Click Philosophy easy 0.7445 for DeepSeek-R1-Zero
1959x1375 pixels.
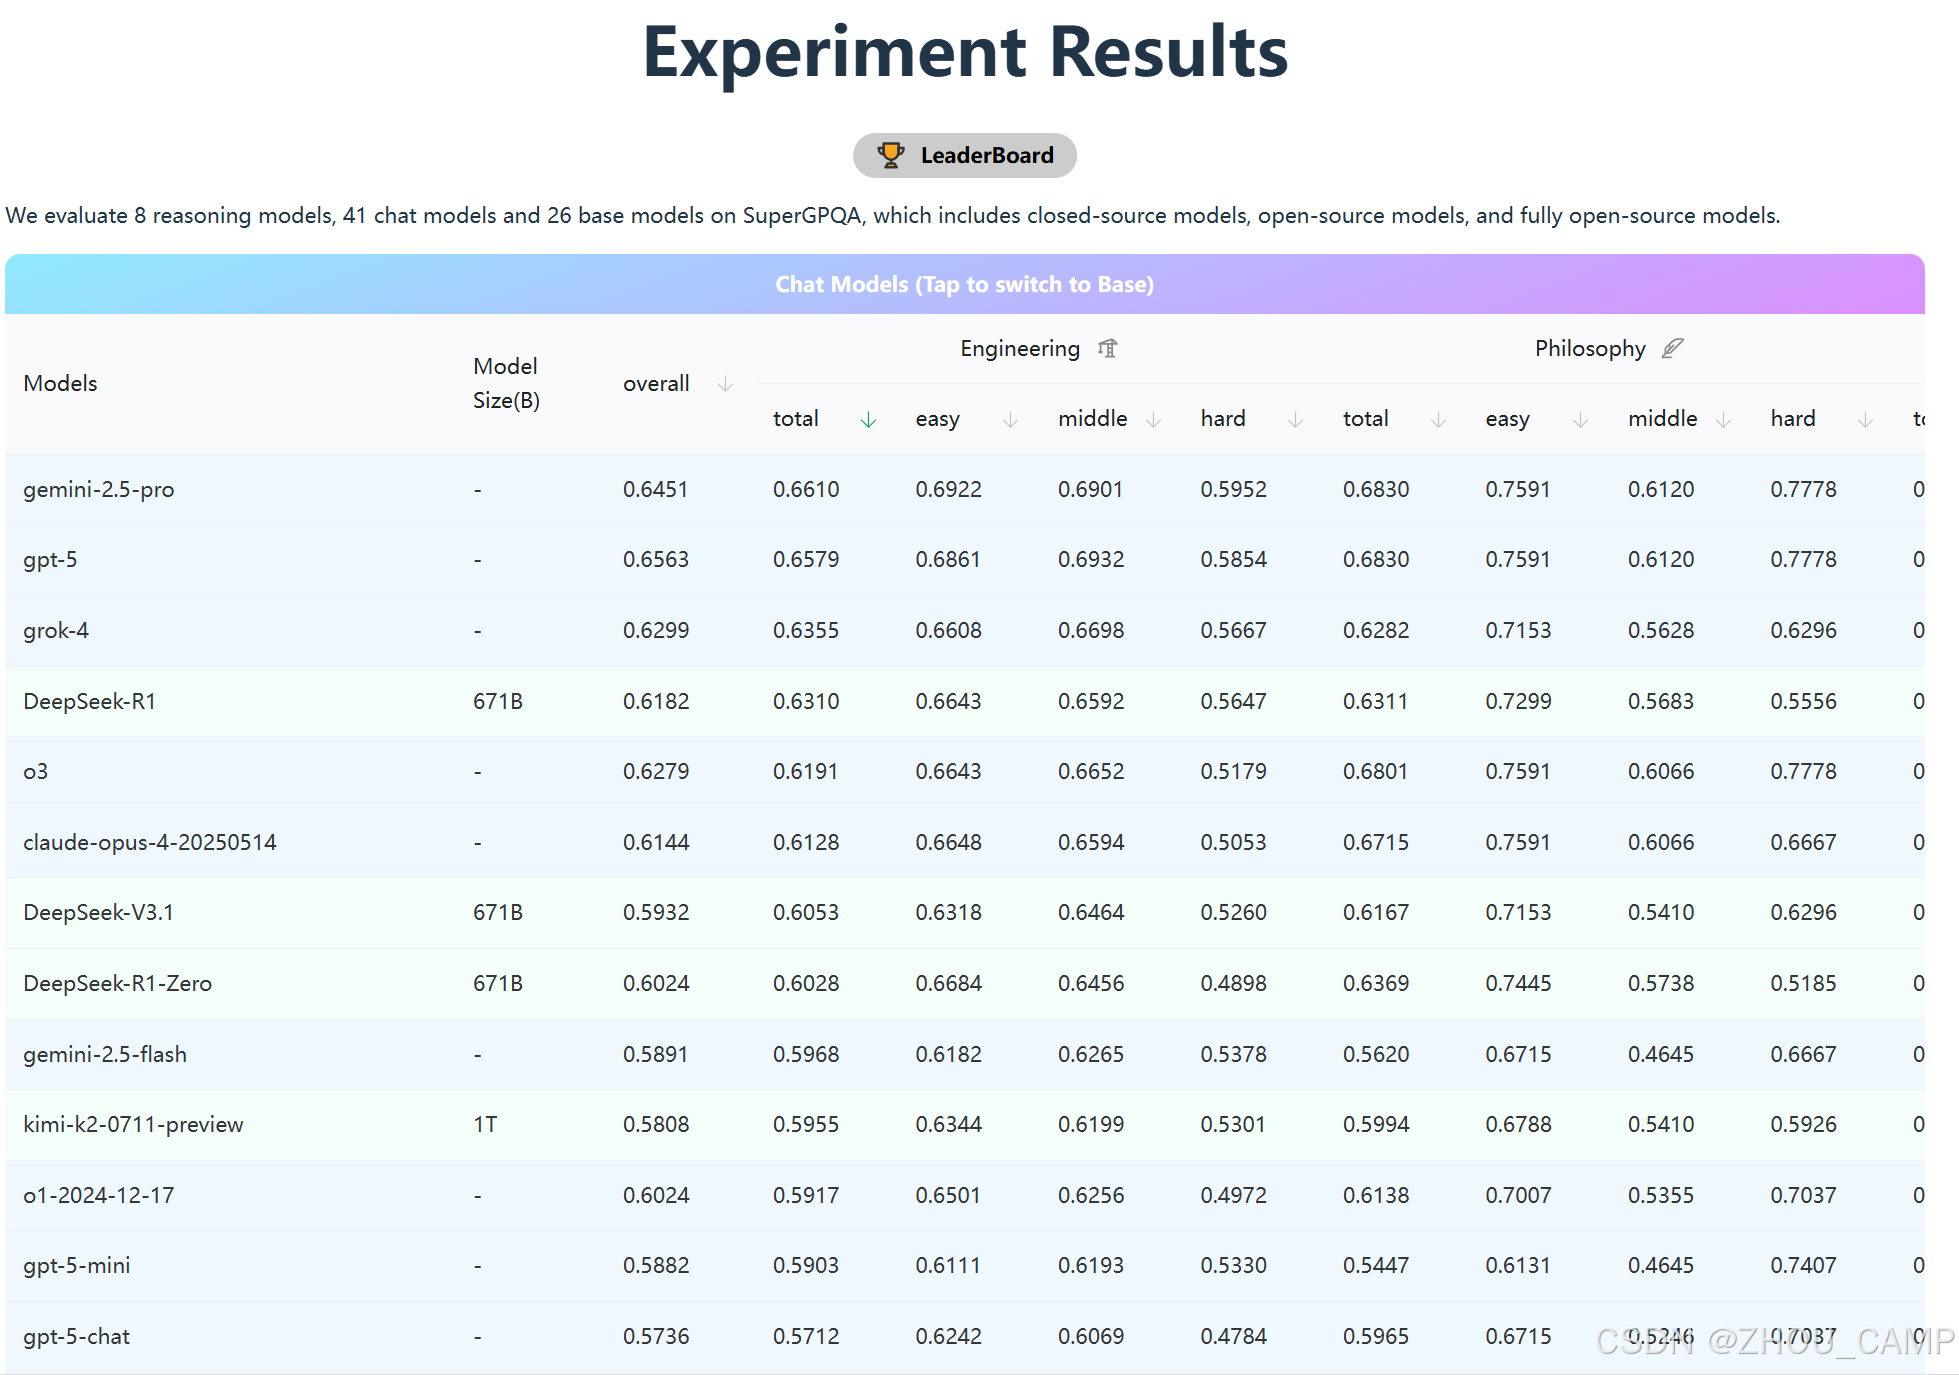click(x=1519, y=983)
